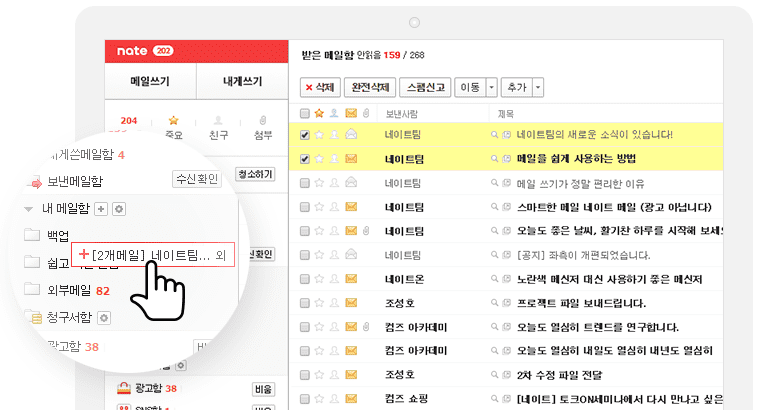This screenshot has width=763, height=410.
Task: Check the '오늘도 열심히 트렌드를 연구합니다' email
Action: 305,327
